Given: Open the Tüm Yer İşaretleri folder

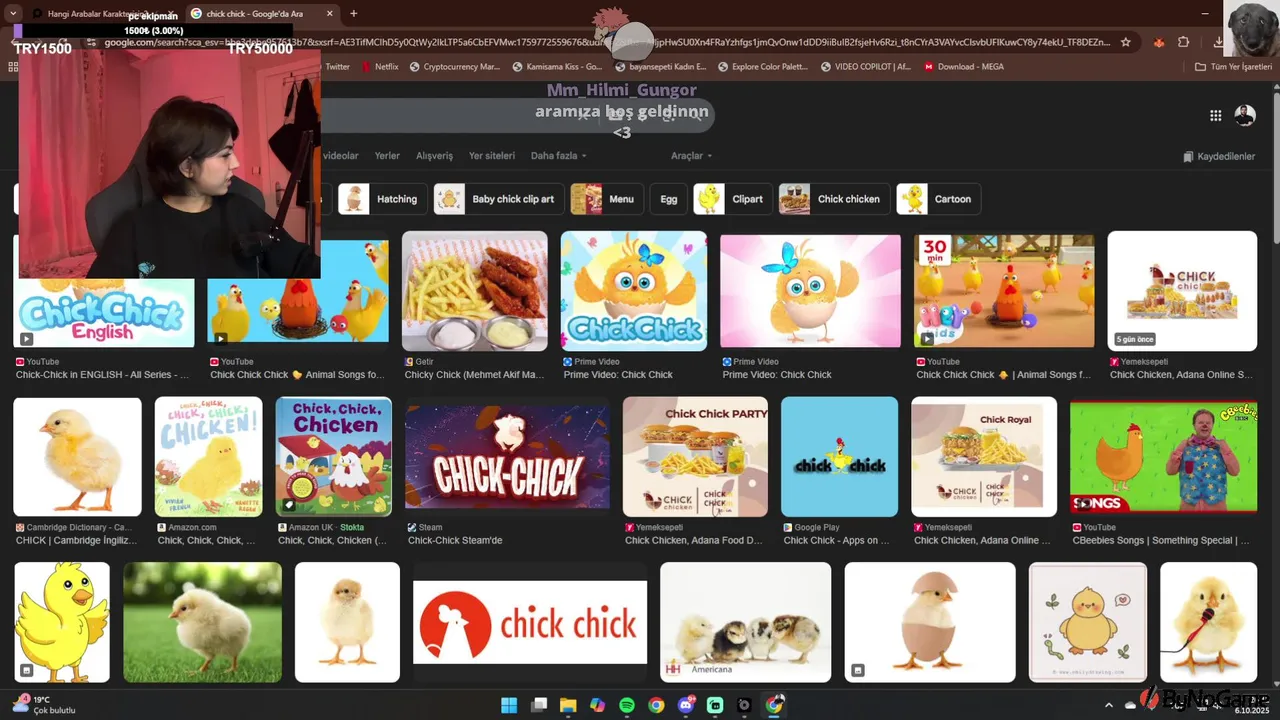Looking at the screenshot, I should [x=1233, y=67].
